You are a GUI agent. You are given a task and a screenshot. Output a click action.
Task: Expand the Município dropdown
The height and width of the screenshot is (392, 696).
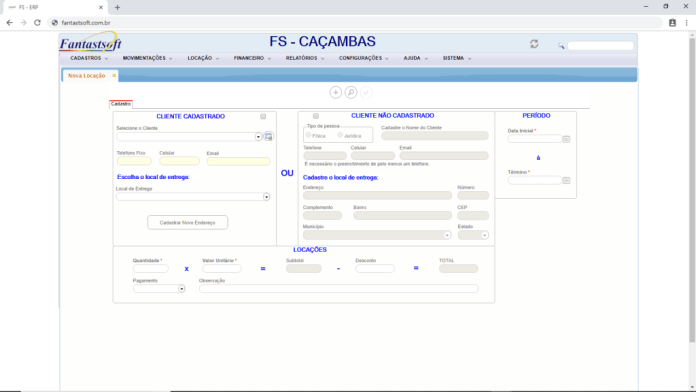click(447, 235)
